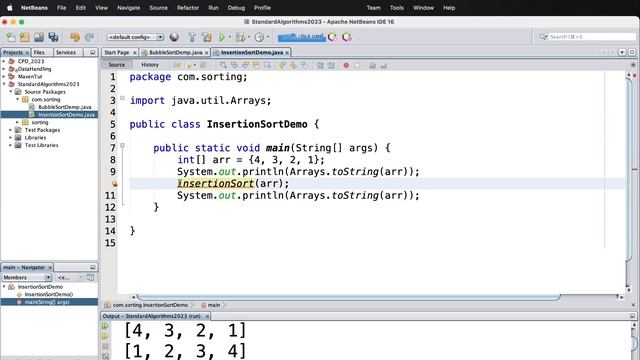Expand the CPD_2023 project node
640x360 pixels.
[x=4, y=61]
